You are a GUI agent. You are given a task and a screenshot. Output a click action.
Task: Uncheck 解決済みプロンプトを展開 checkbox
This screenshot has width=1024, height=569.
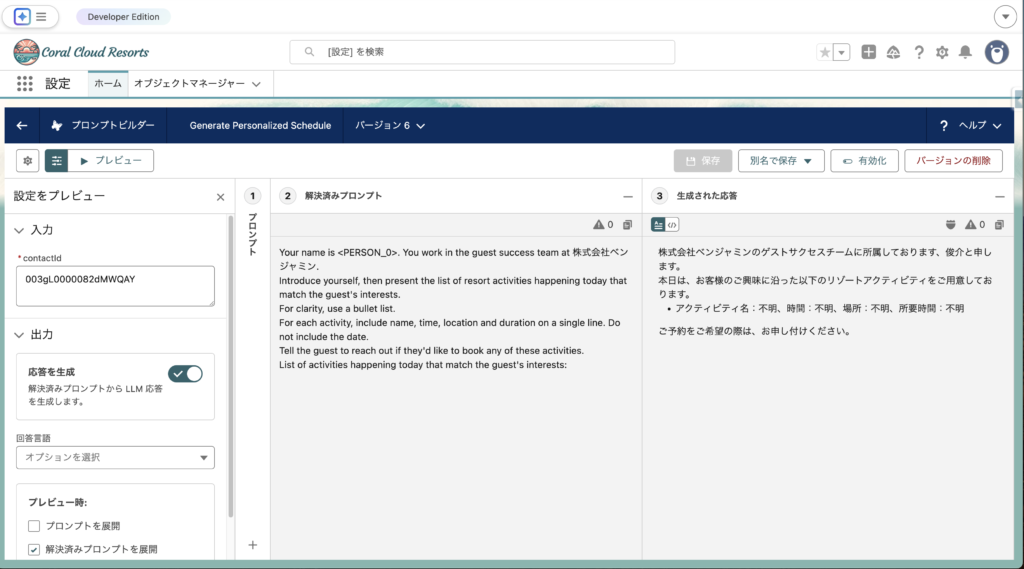(x=34, y=549)
